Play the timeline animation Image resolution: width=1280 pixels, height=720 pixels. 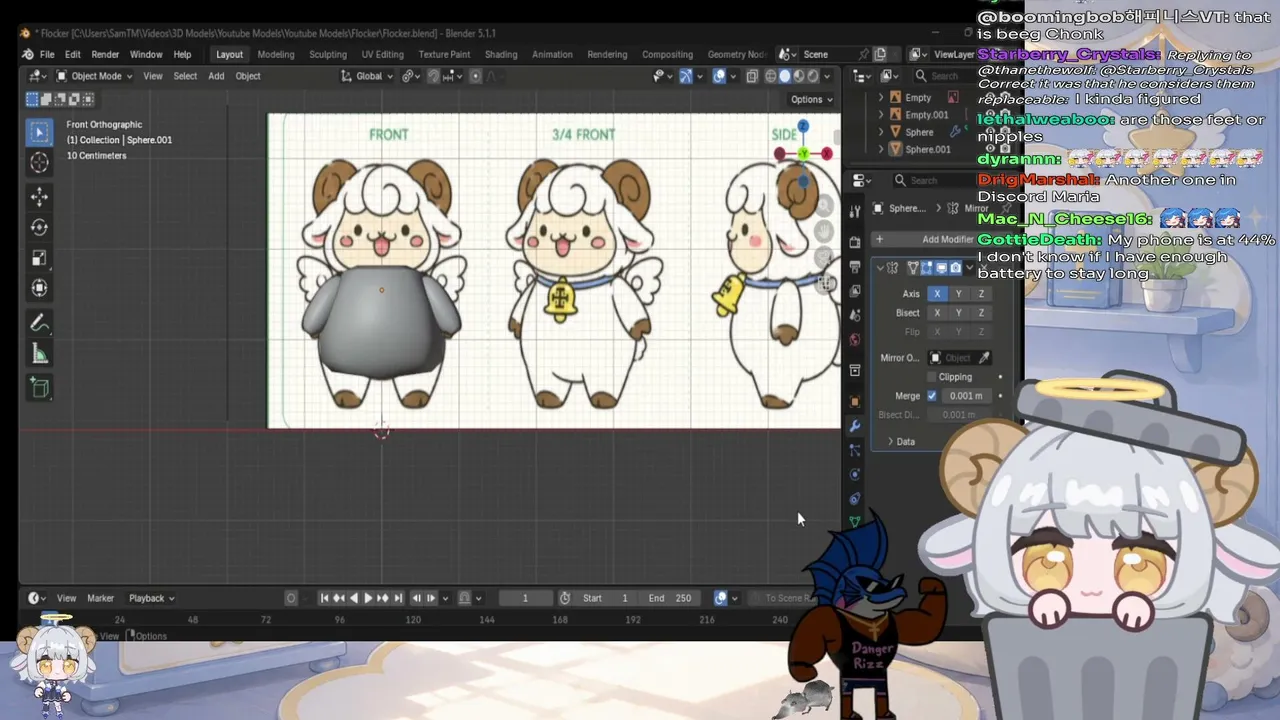(367, 598)
